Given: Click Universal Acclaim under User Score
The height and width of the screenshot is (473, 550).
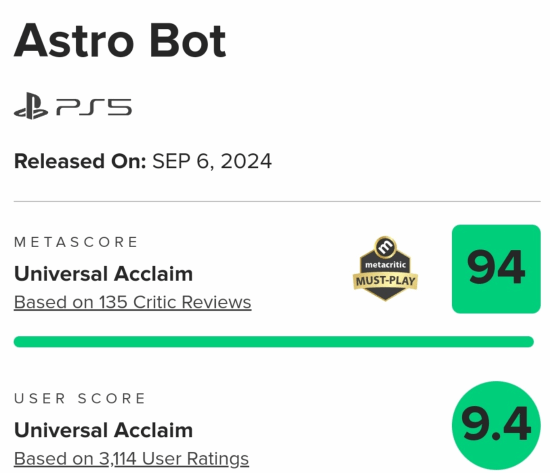Looking at the screenshot, I should coord(103,430).
